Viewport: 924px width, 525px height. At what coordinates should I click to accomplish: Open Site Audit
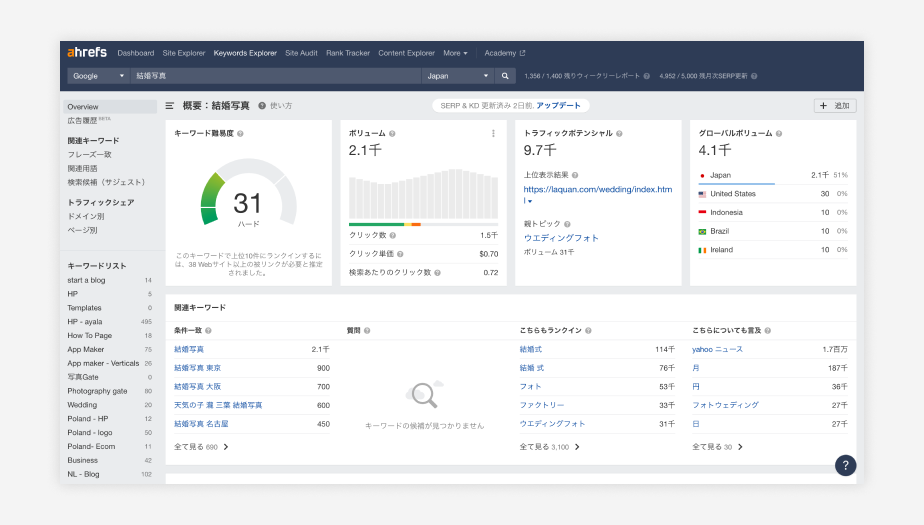[301, 53]
